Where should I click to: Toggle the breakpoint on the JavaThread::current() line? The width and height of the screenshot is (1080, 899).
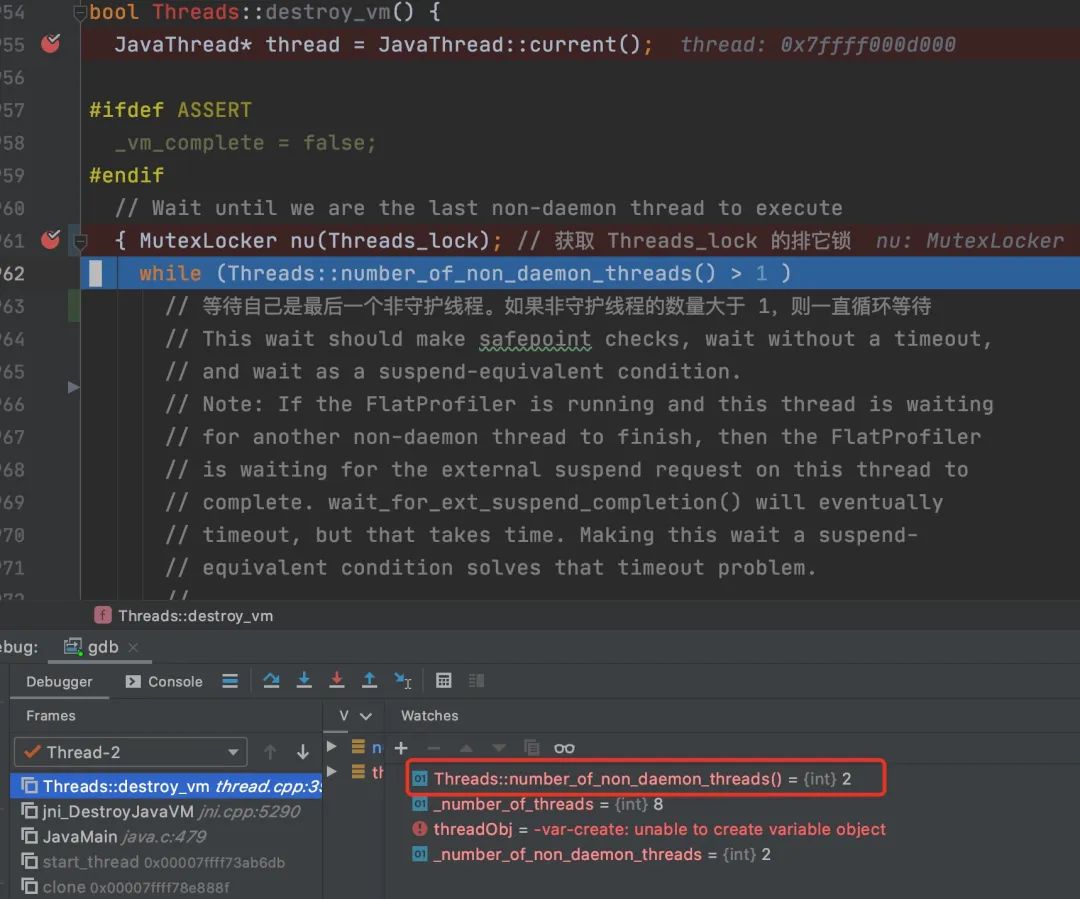[50, 44]
